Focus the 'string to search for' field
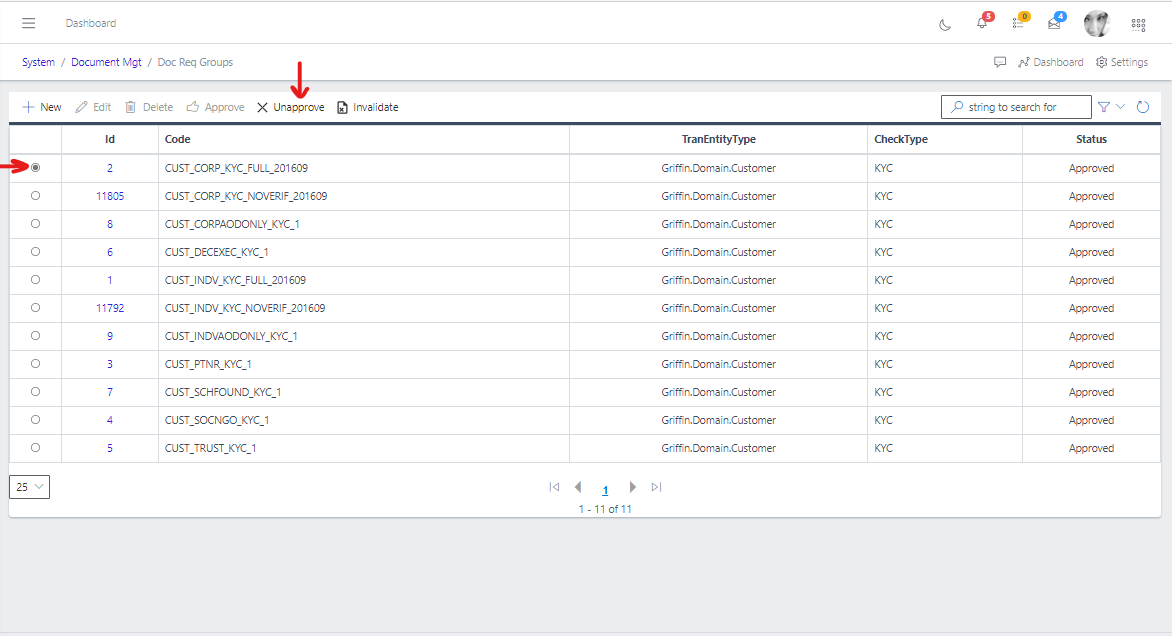Screen dimensions: 1172x636 click(x=1016, y=107)
